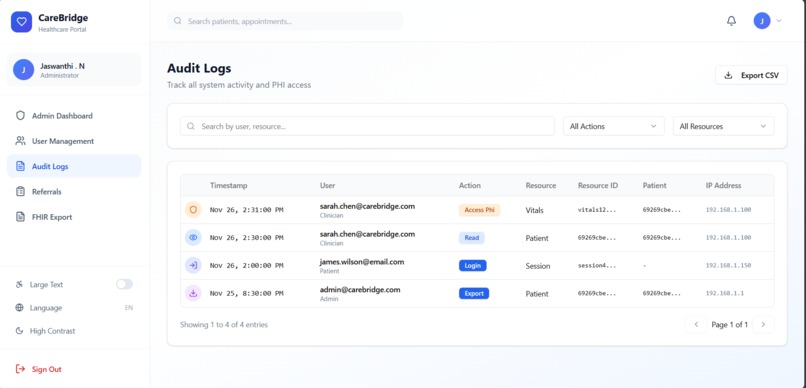Image resolution: width=806 pixels, height=388 pixels.
Task: Go to next page arrow
Action: 763,324
